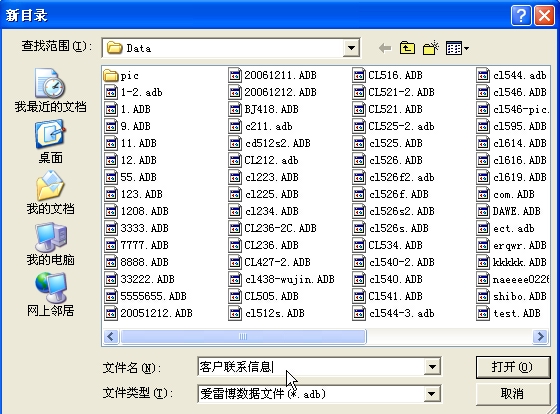Select the pic folder

point(121,75)
